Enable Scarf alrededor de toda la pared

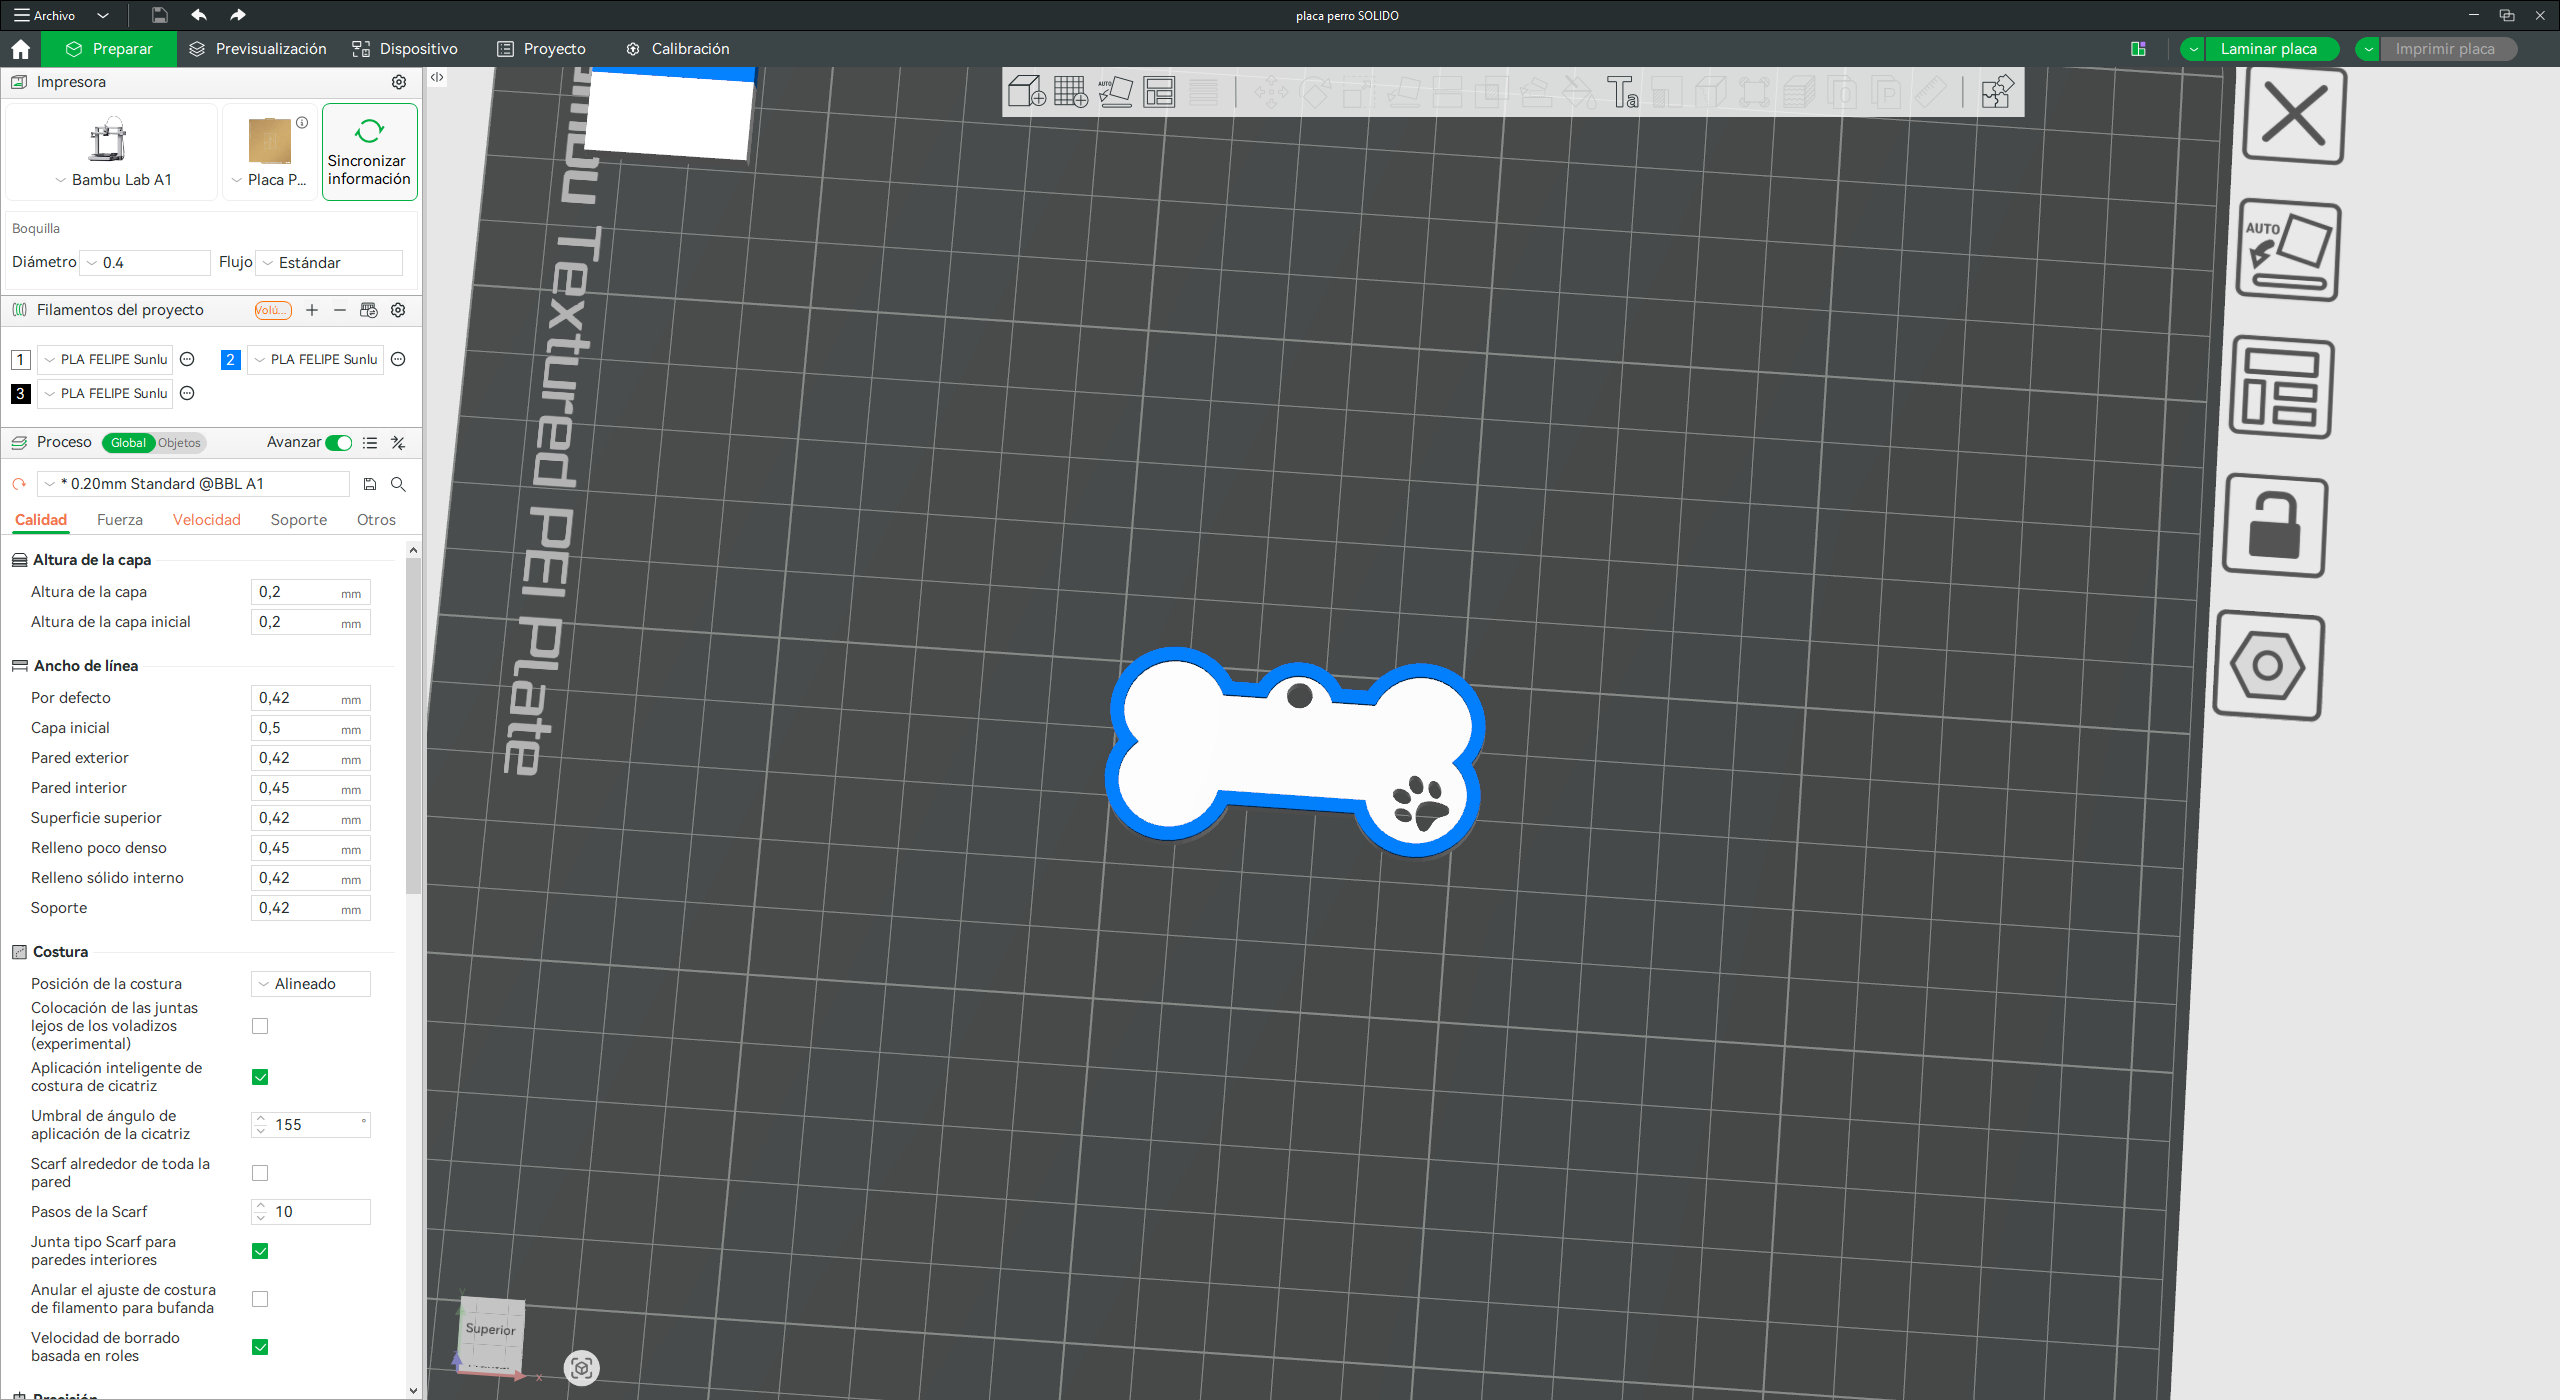pyautogui.click(x=260, y=1173)
